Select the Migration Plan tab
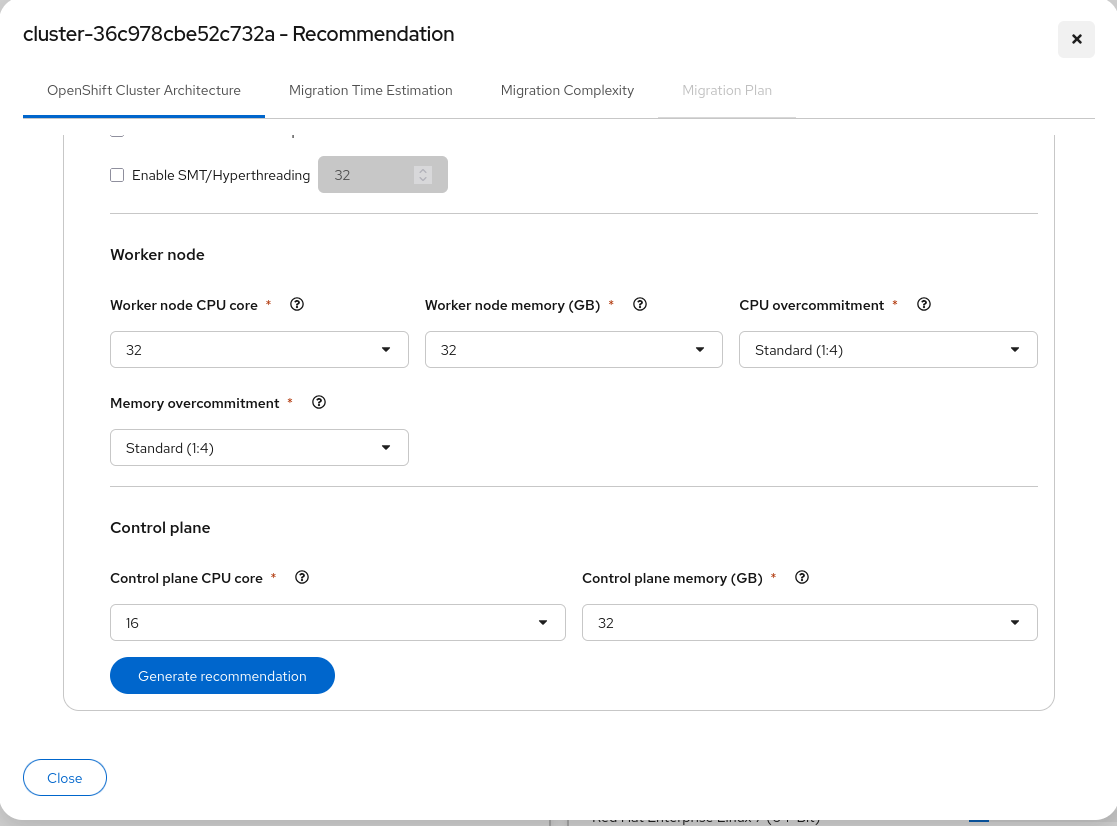The image size is (1117, 826). pyautogui.click(x=727, y=90)
